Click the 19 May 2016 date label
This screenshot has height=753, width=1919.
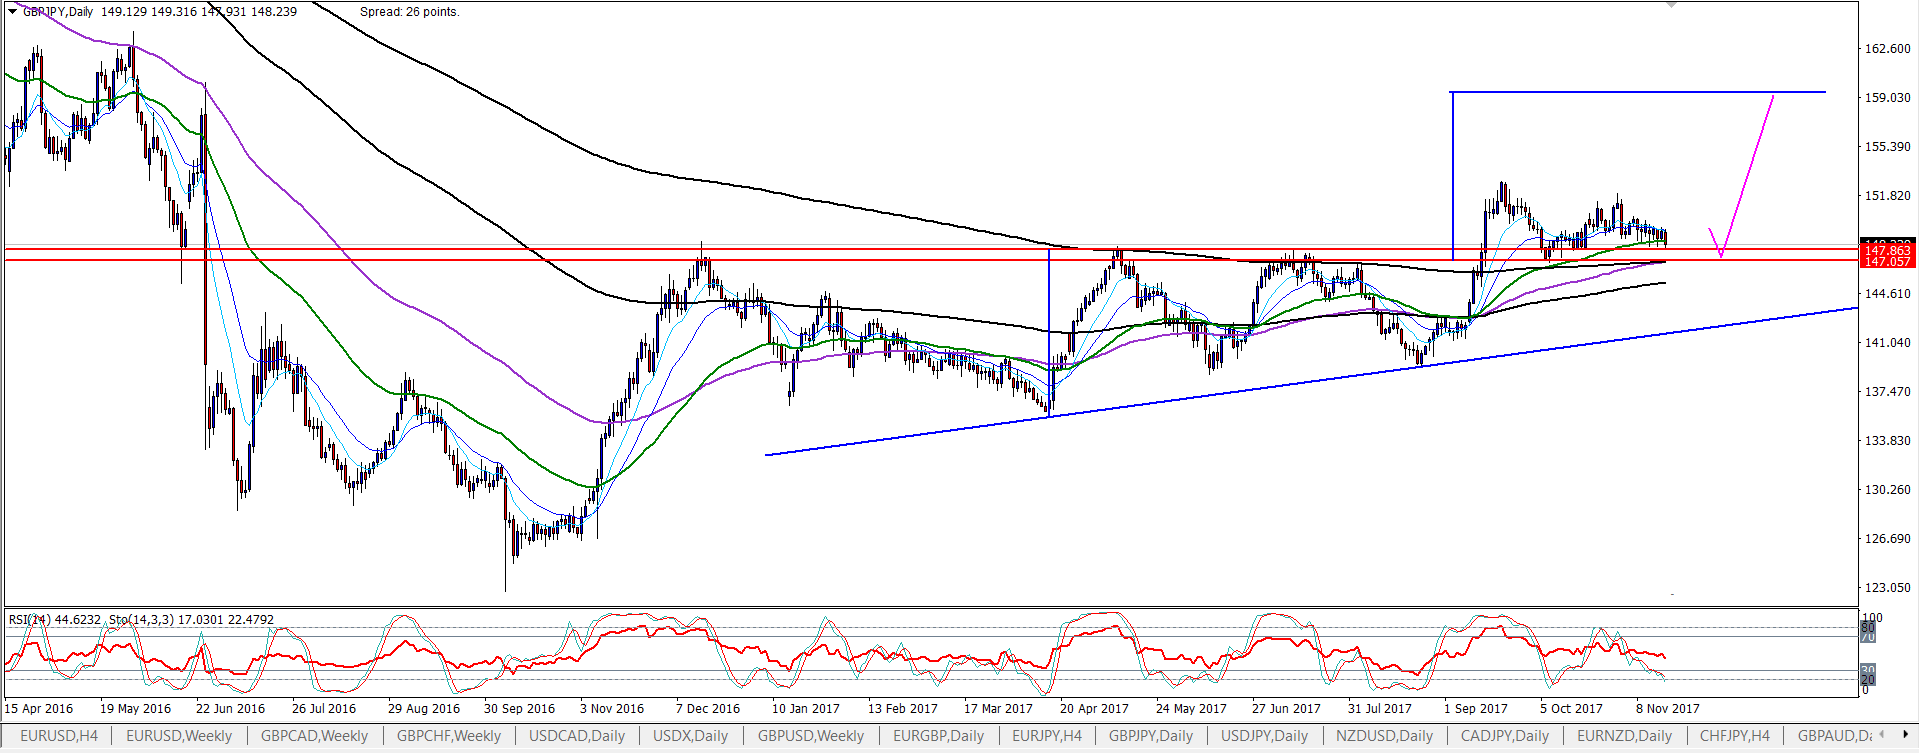135,709
